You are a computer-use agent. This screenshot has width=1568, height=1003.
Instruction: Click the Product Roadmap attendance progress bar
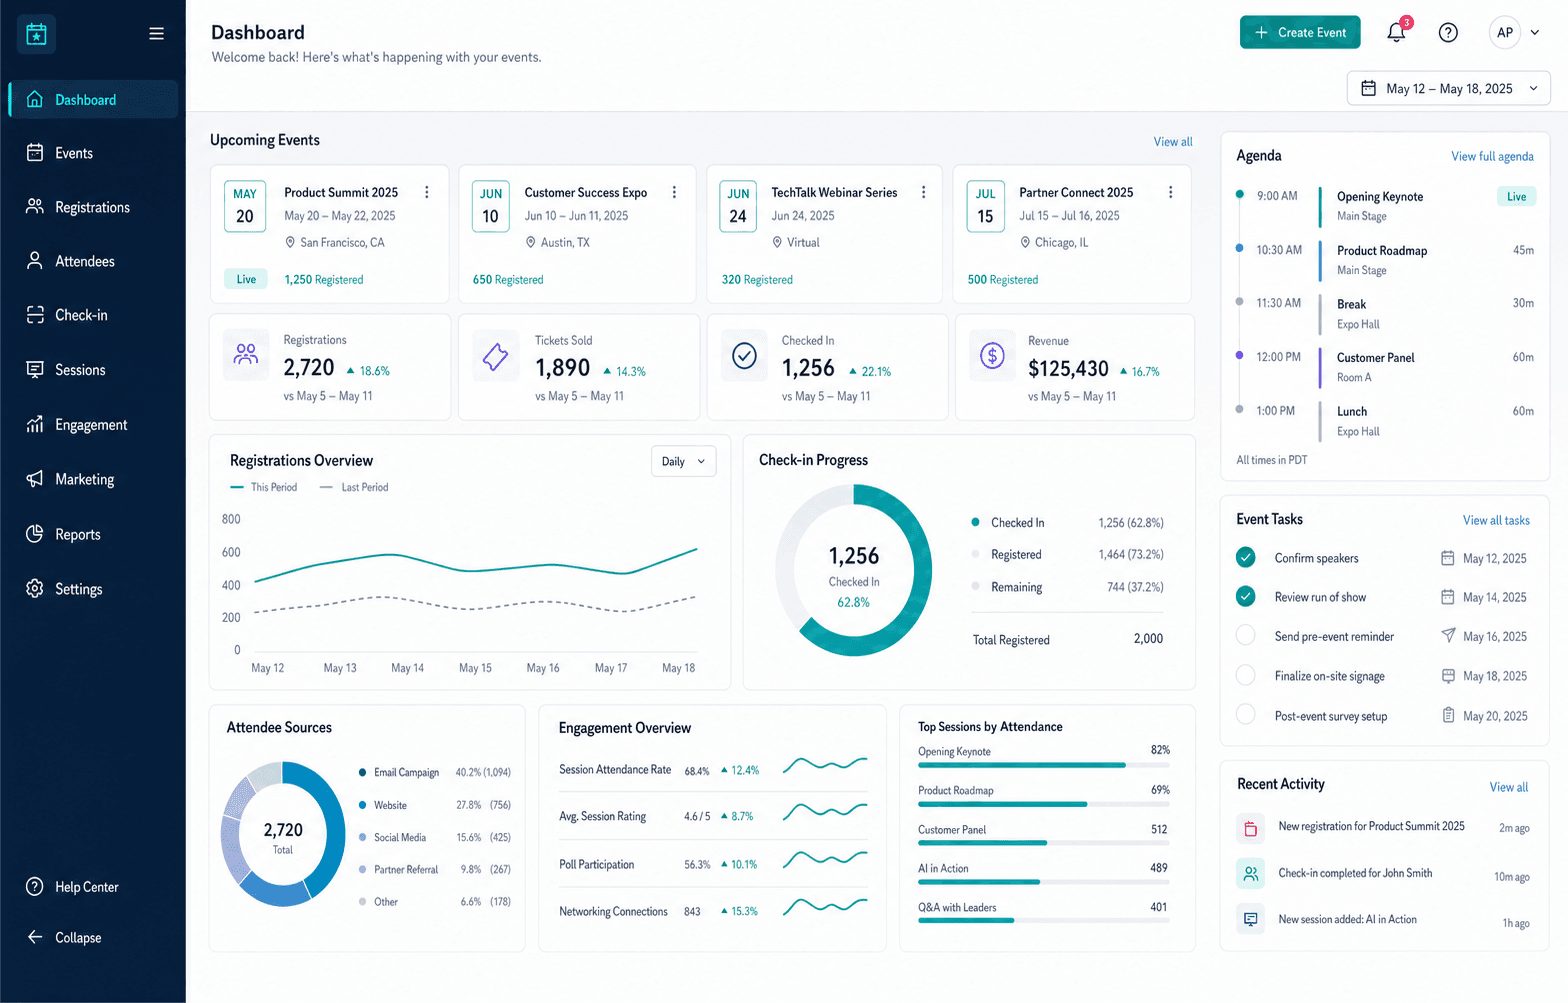[1044, 804]
